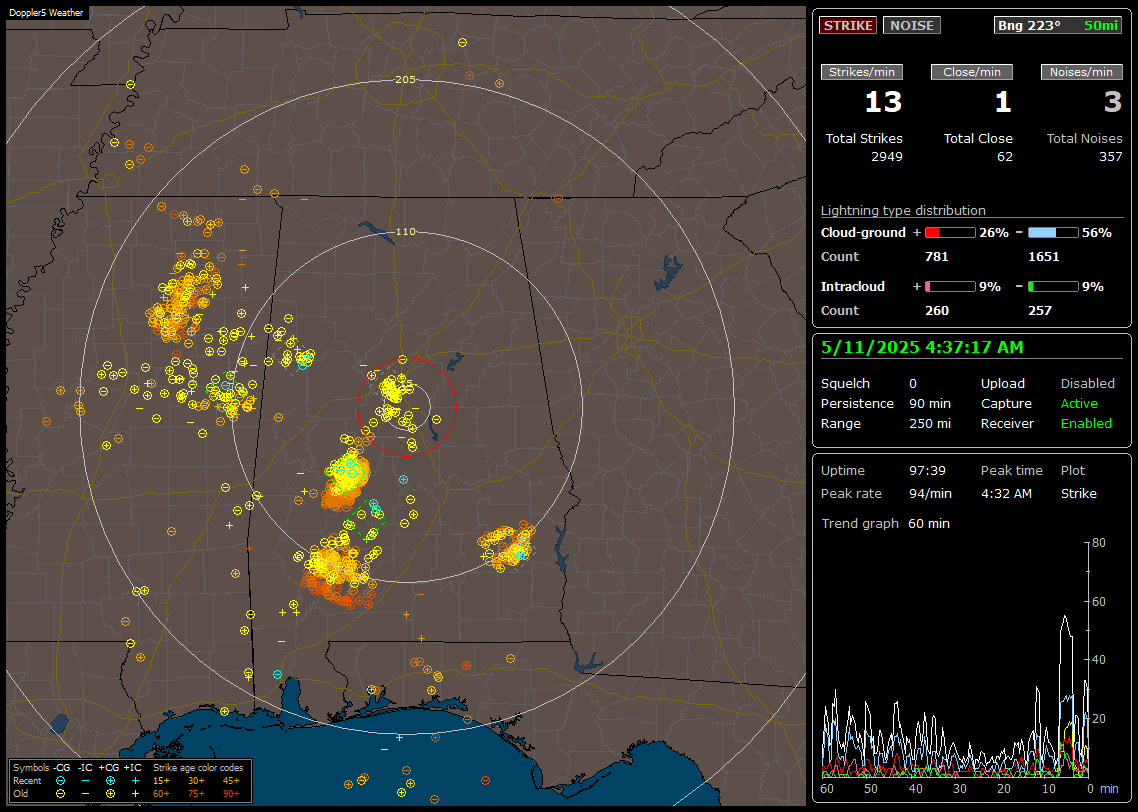1138x812 pixels.
Task: Click the 205 range ring label
Action: (405, 79)
